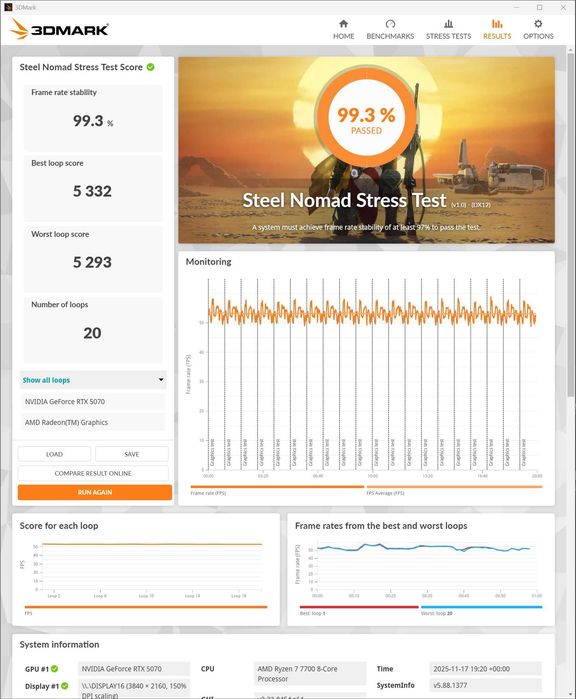This screenshot has width=576, height=699.
Task: Maximize the 3DMark window
Action: coord(539,7)
